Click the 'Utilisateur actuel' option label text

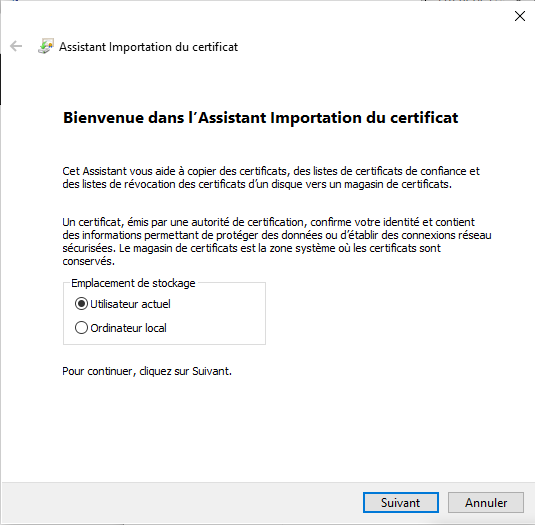130,304
